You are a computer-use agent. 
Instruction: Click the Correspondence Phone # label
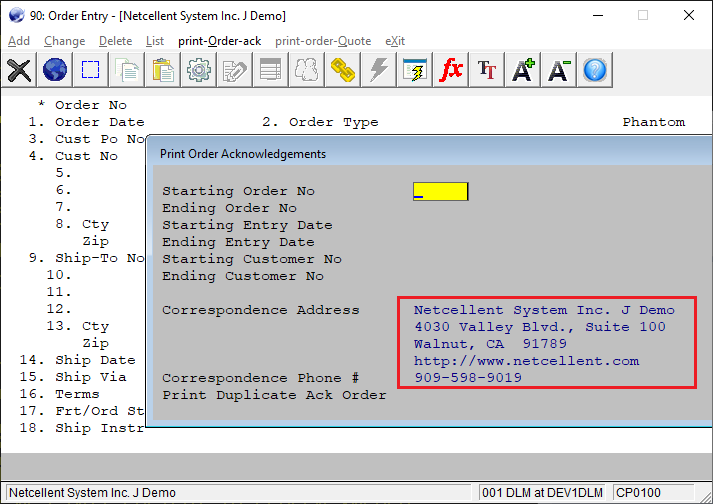(x=261, y=378)
